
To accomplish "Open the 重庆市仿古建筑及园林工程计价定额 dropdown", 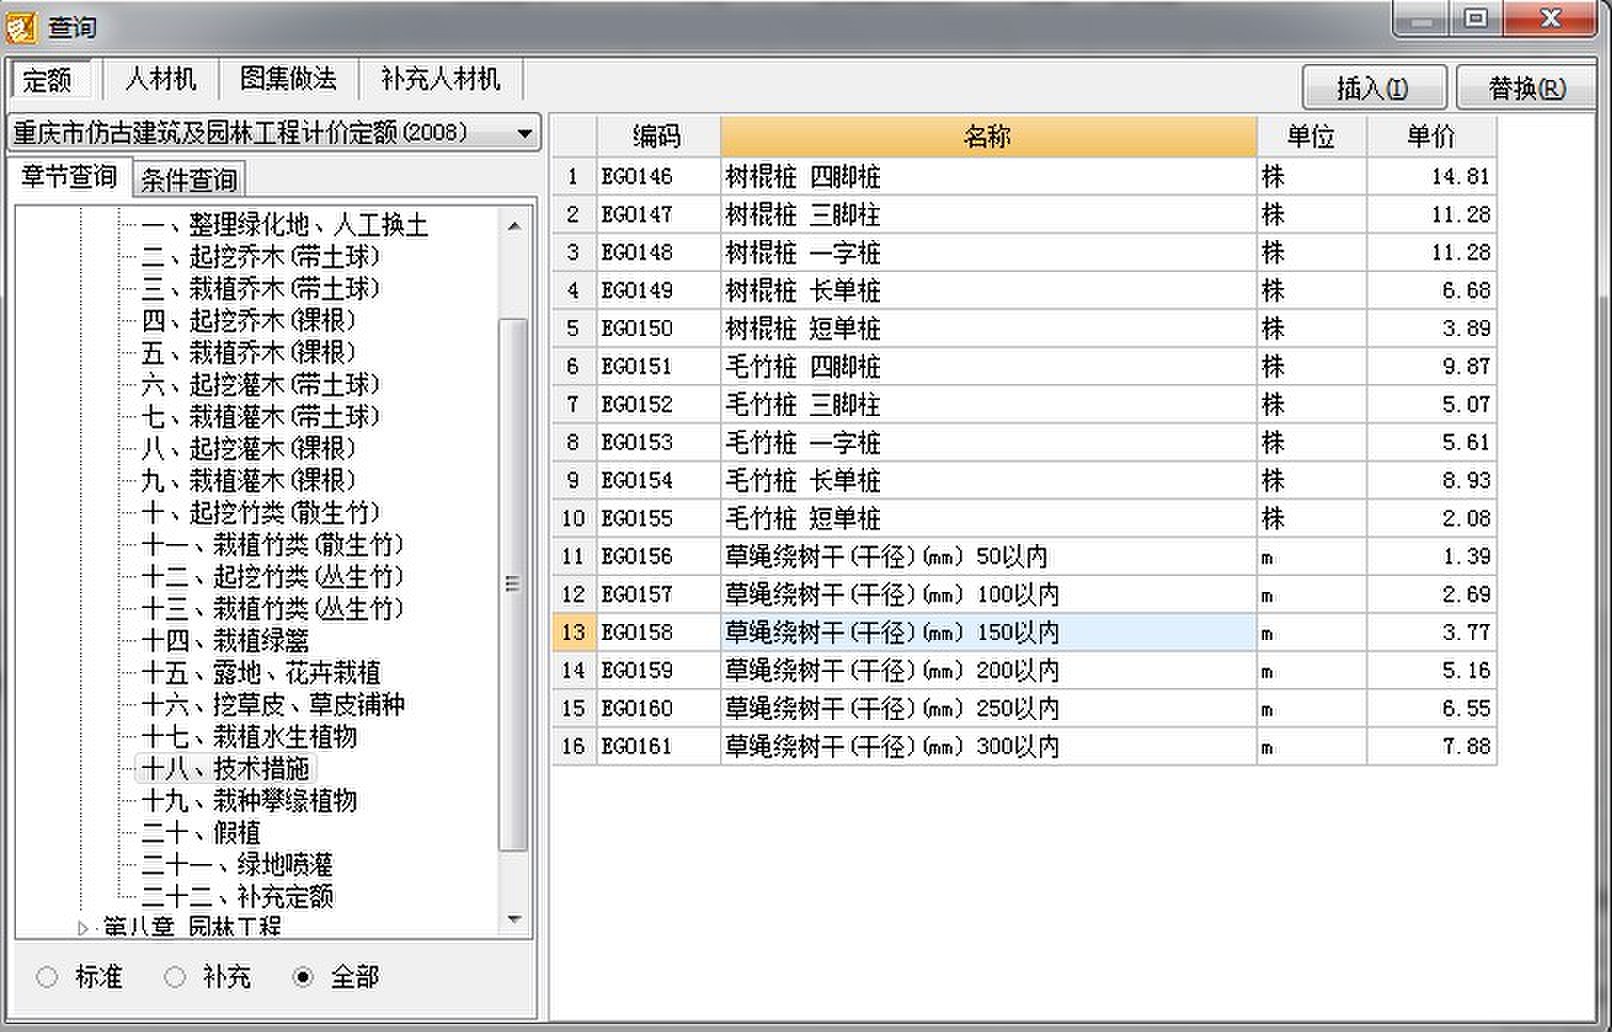I will tap(524, 133).
